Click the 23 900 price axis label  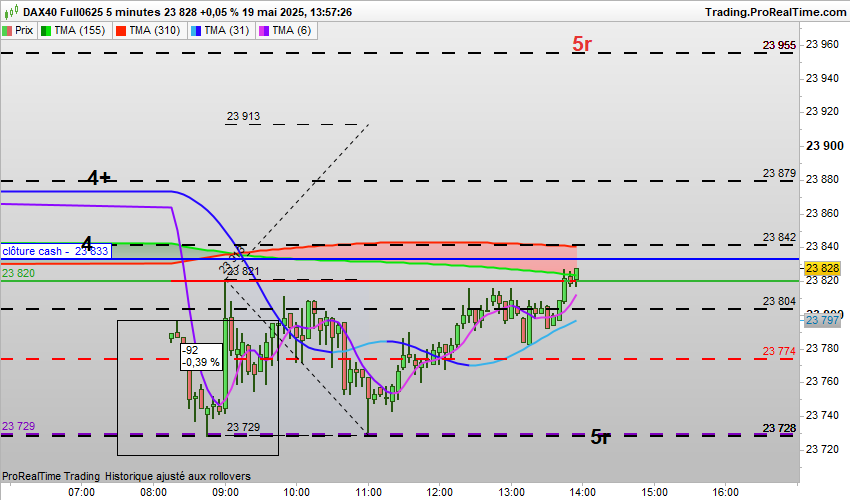tap(825, 145)
